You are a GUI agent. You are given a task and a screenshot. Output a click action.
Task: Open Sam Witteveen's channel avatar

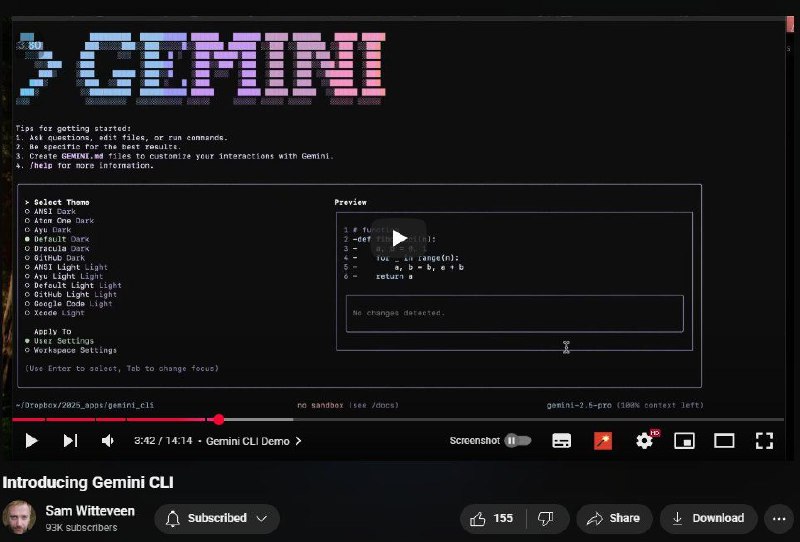[x=19, y=518]
